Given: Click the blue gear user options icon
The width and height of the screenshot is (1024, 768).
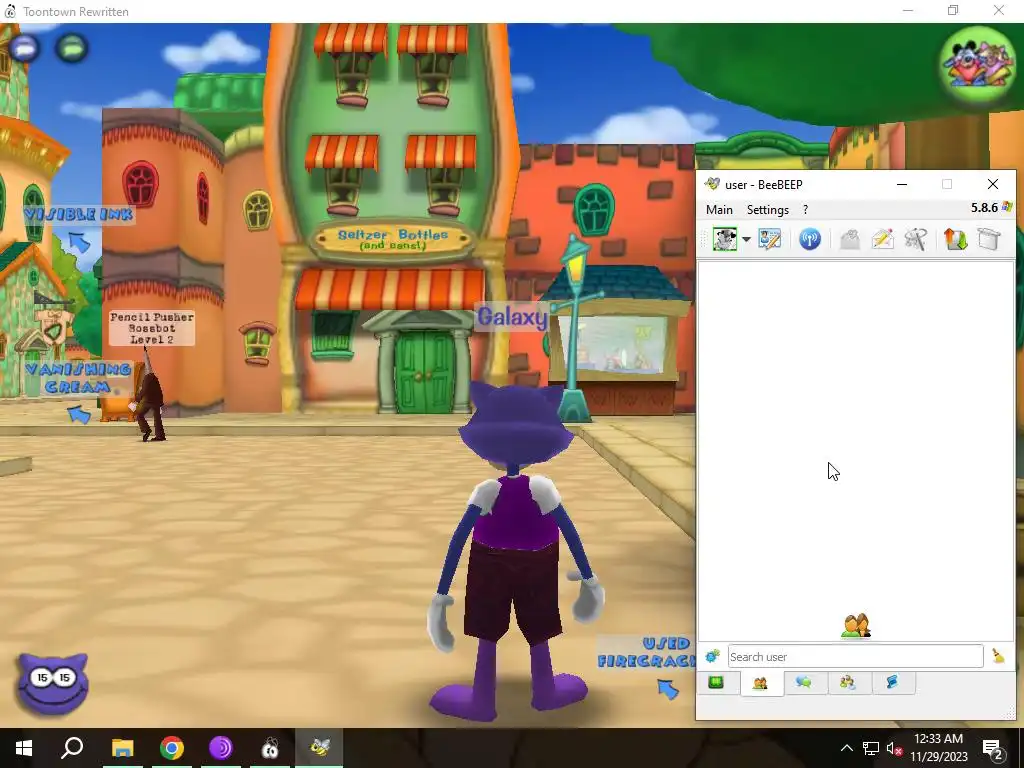Looking at the screenshot, I should (712, 656).
